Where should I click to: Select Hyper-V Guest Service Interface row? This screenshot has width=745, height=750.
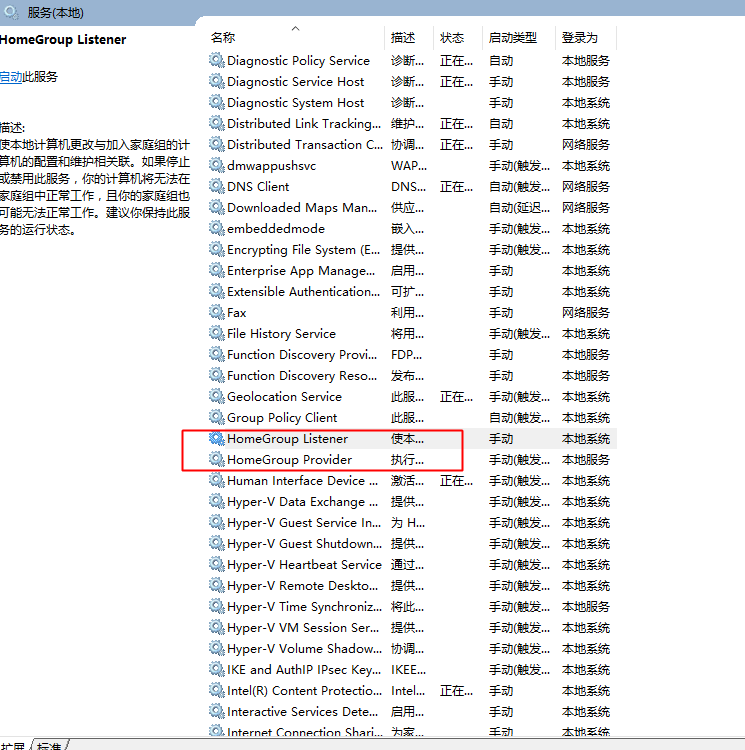412,523
